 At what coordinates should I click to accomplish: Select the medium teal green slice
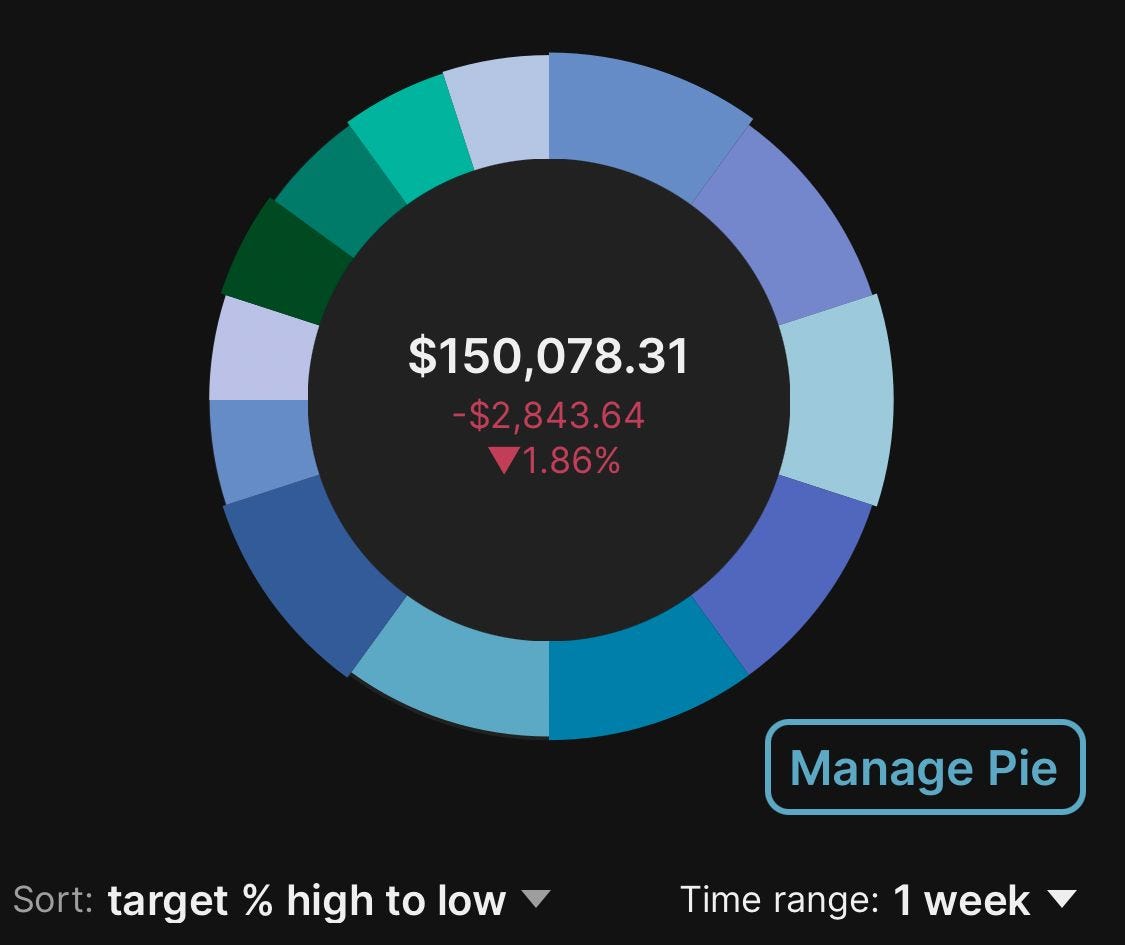[x=339, y=192]
